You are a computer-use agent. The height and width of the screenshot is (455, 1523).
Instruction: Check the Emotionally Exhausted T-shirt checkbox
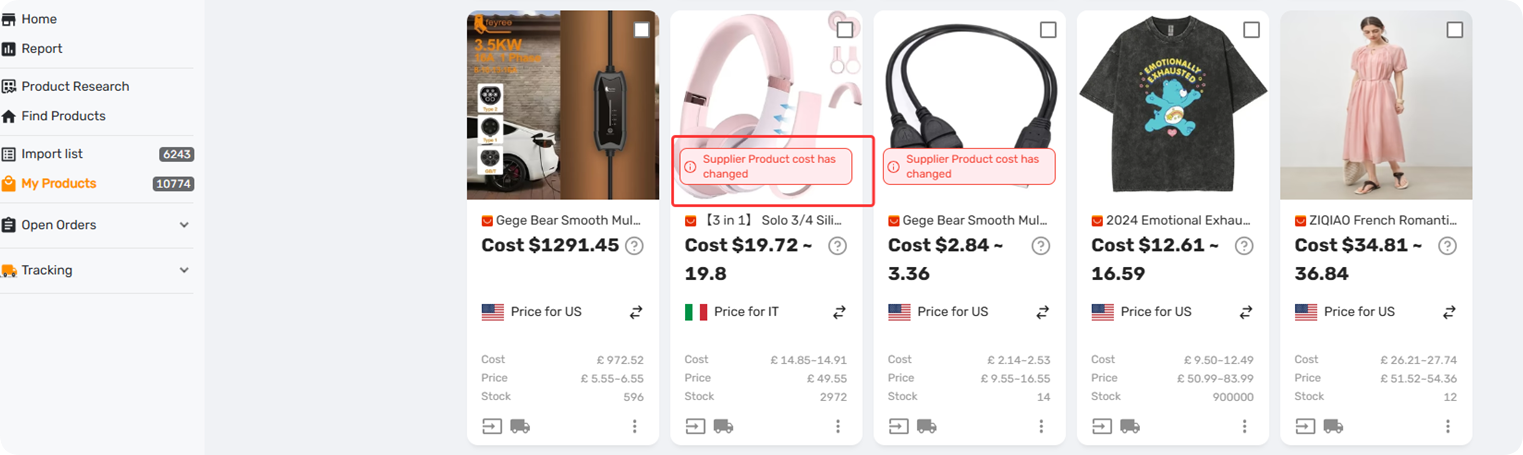1251,30
